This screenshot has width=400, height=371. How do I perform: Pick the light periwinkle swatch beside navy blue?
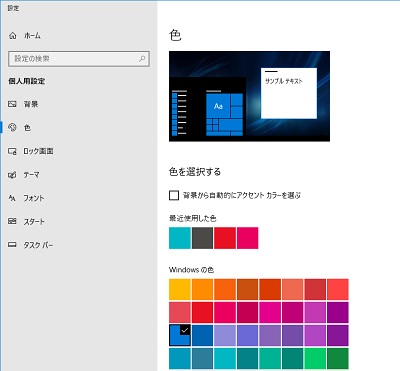[225, 335]
